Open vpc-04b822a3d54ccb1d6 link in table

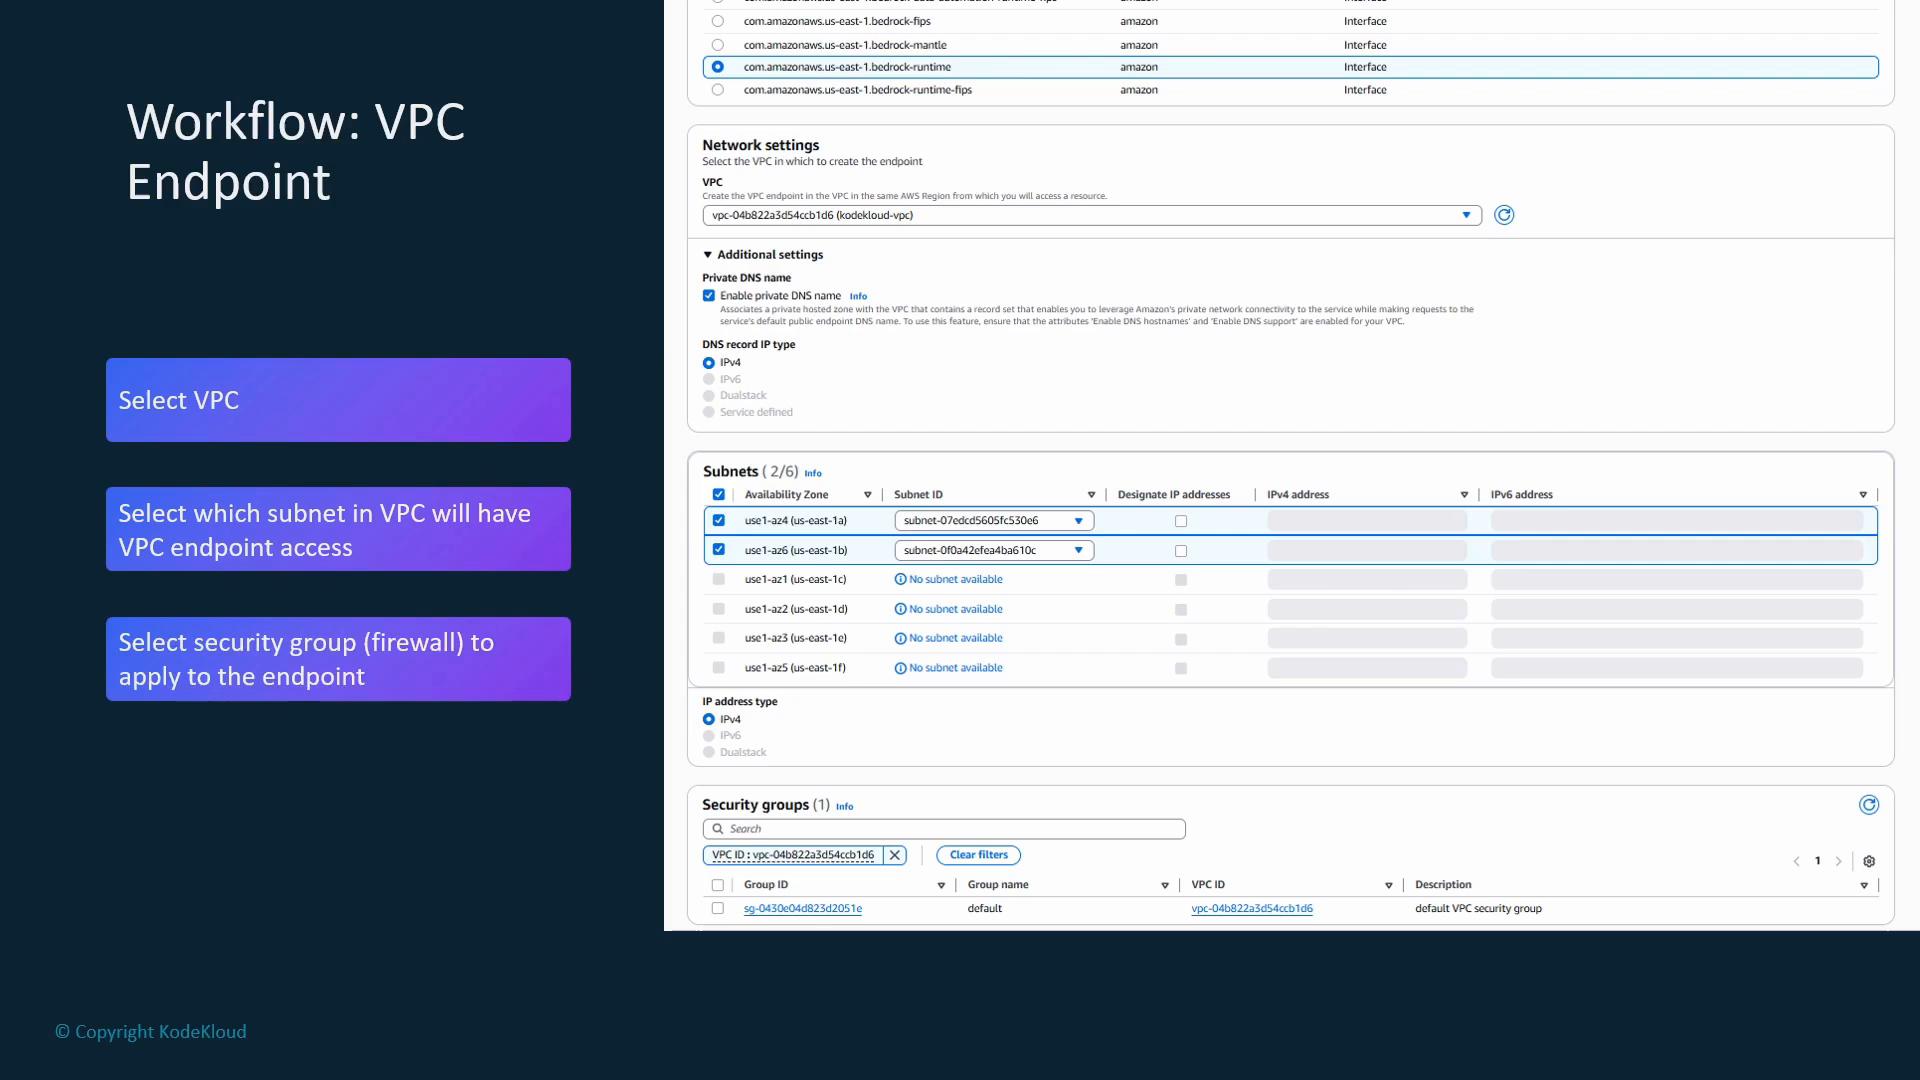[x=1252, y=908]
